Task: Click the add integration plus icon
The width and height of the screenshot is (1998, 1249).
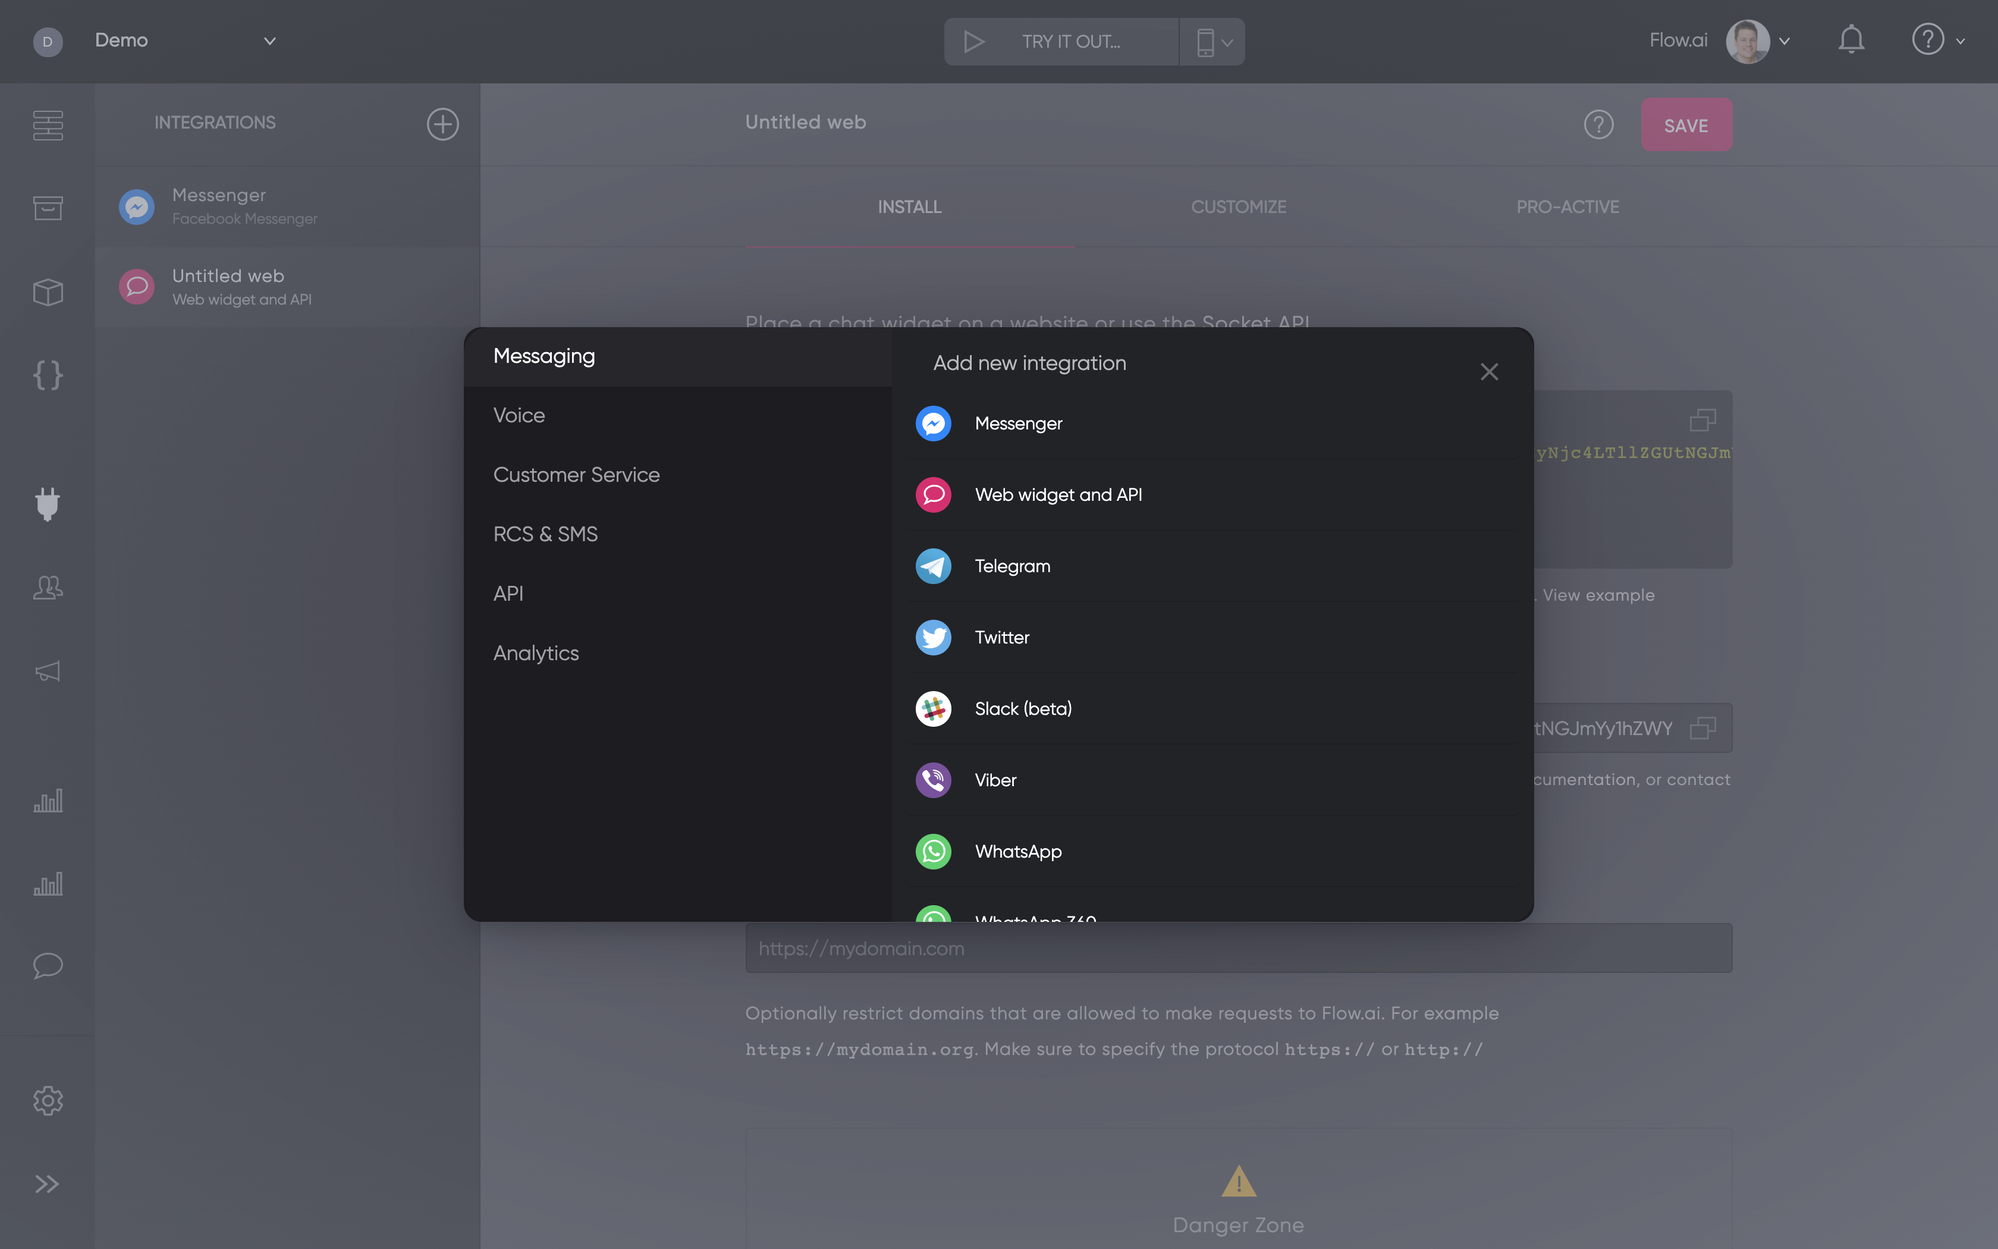Action: [442, 123]
